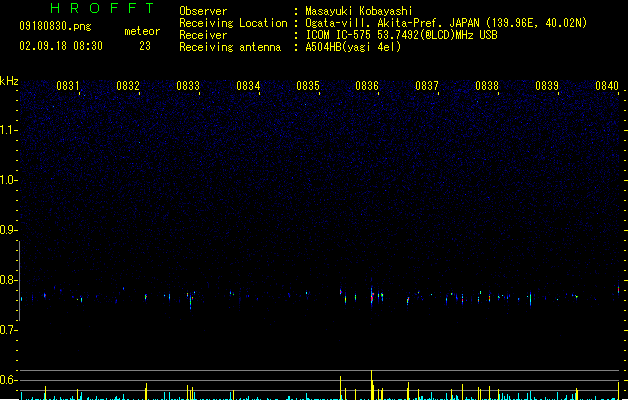Click the 0839 time marker
Viewport: 629px width, 400px height.
547,85
